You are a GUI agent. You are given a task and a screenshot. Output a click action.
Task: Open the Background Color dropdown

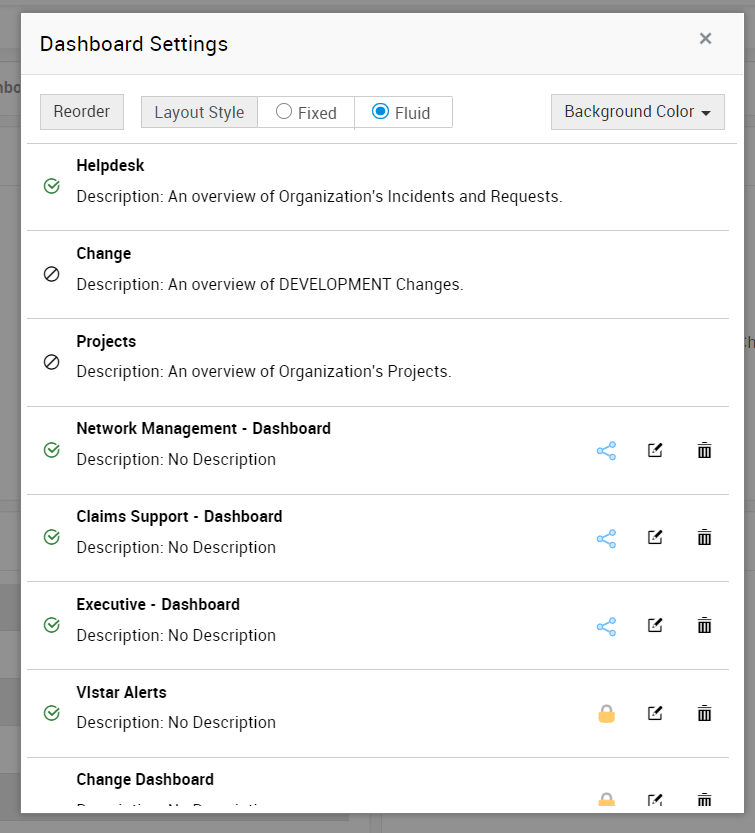click(x=637, y=112)
